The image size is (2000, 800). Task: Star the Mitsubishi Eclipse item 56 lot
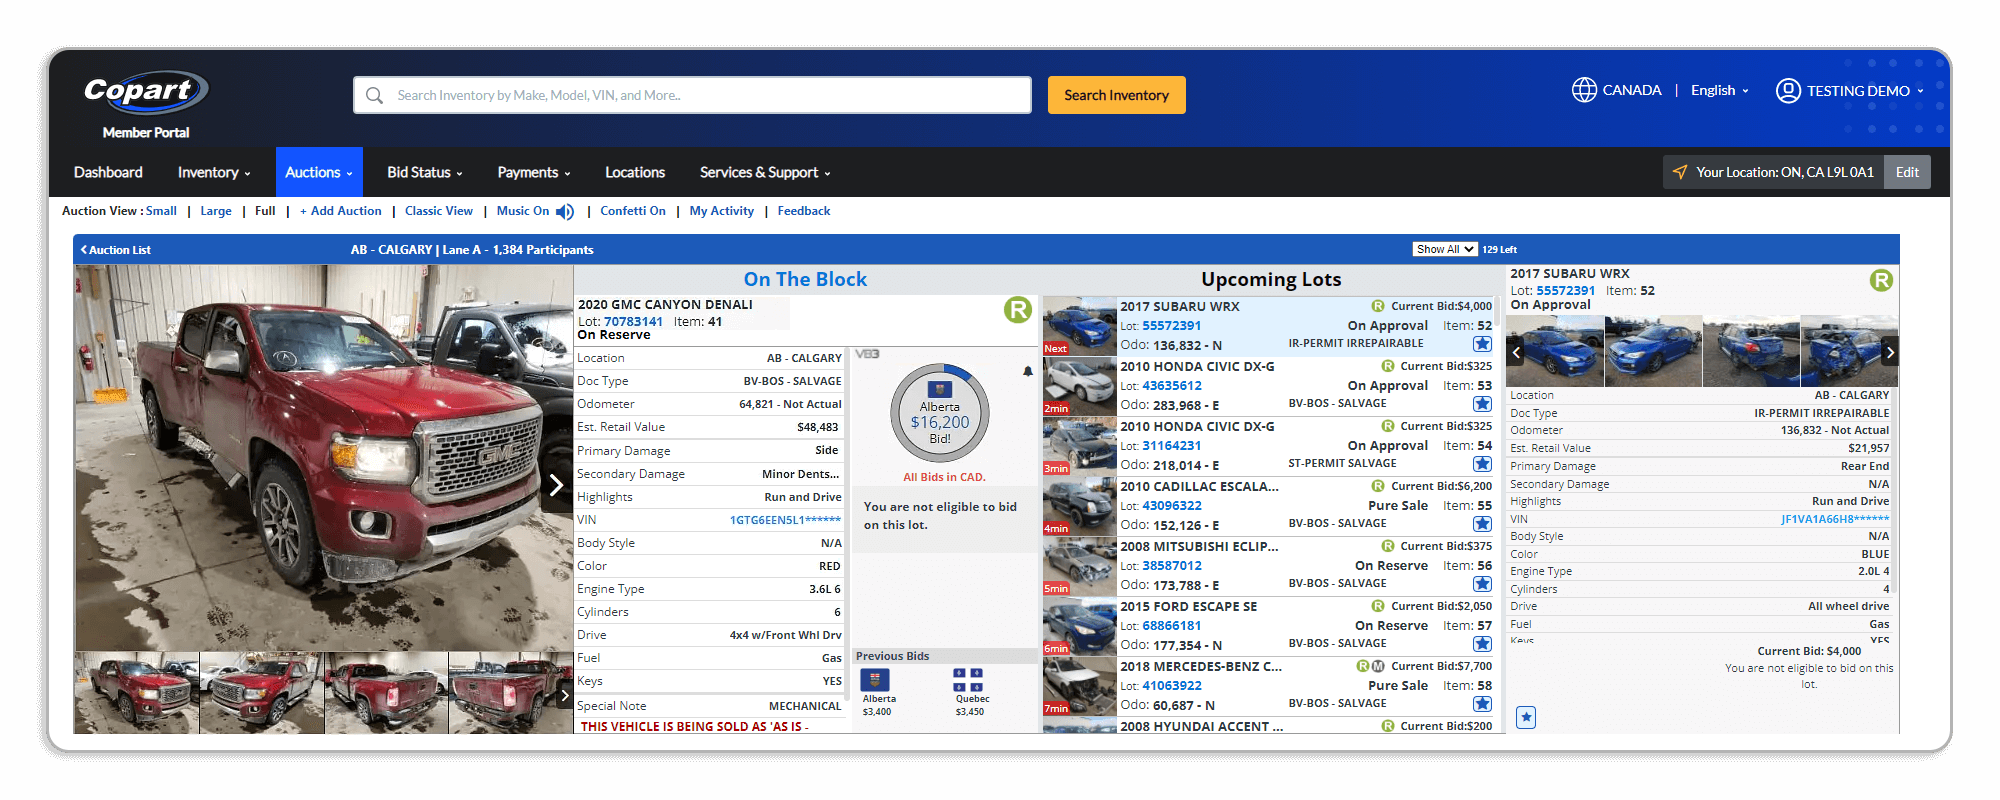(x=1482, y=584)
